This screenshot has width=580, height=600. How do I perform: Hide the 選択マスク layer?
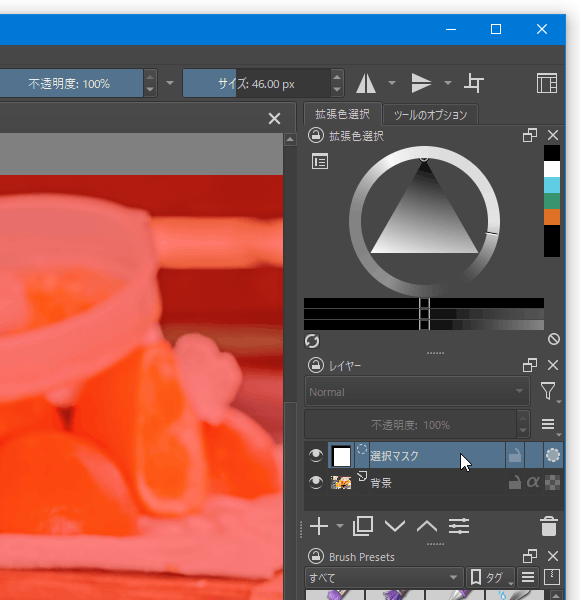[316, 455]
